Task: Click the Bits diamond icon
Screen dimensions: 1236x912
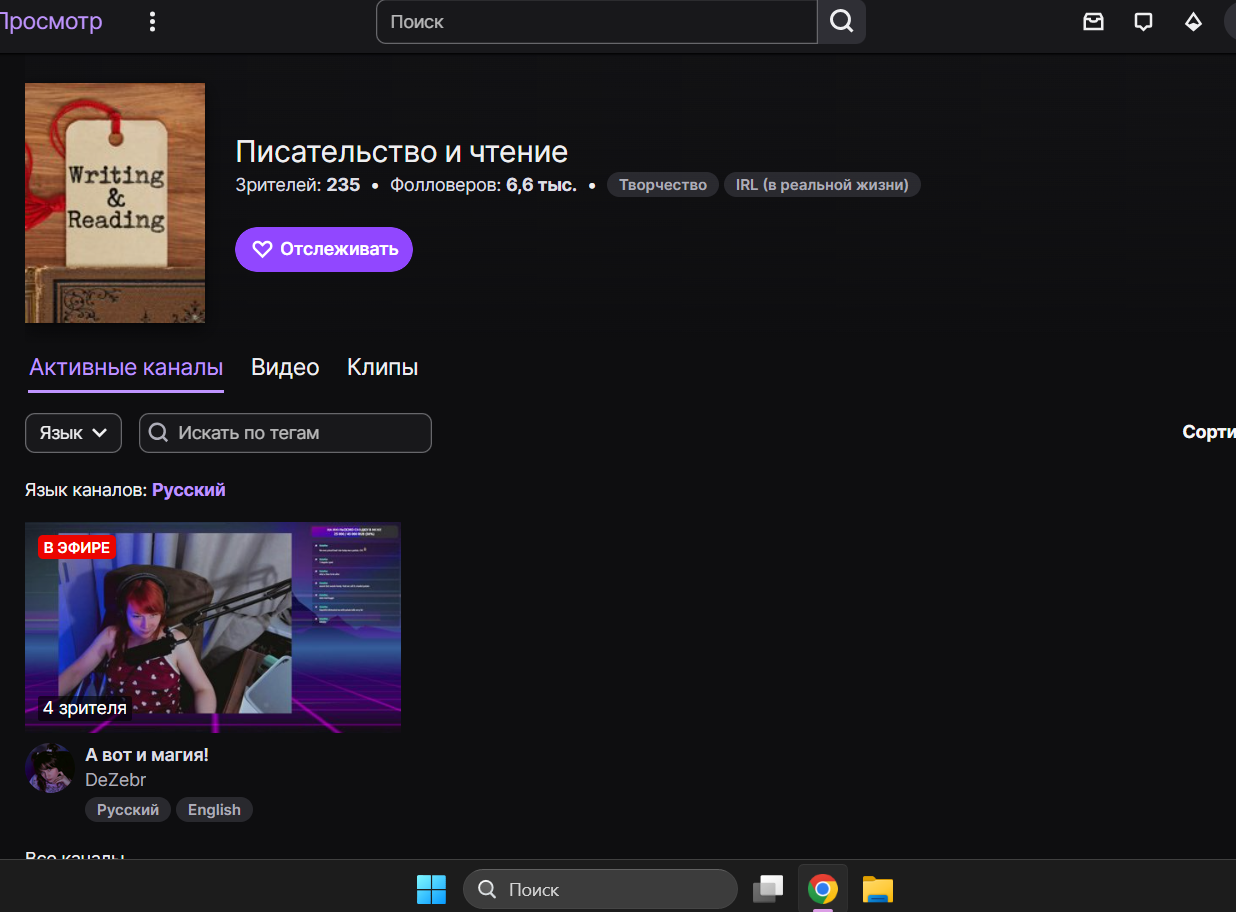Action: (1193, 21)
